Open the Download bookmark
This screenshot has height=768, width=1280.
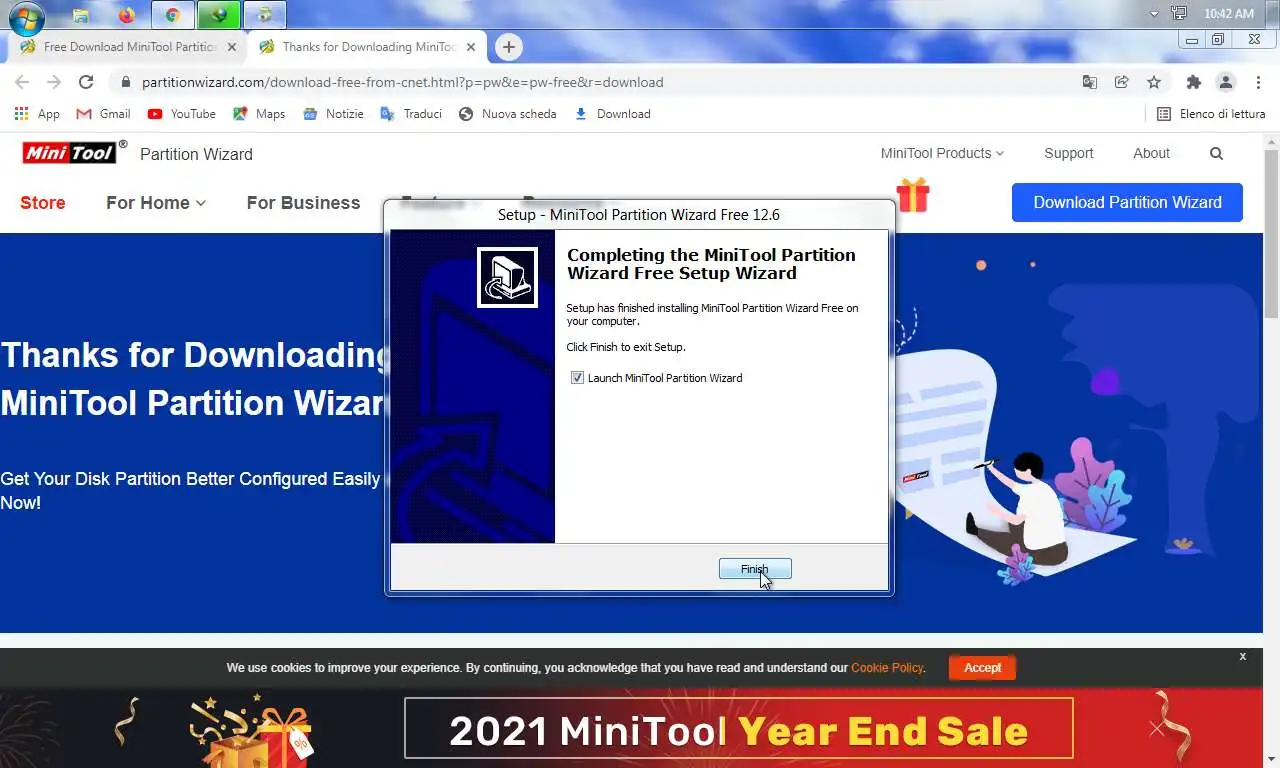(x=612, y=114)
